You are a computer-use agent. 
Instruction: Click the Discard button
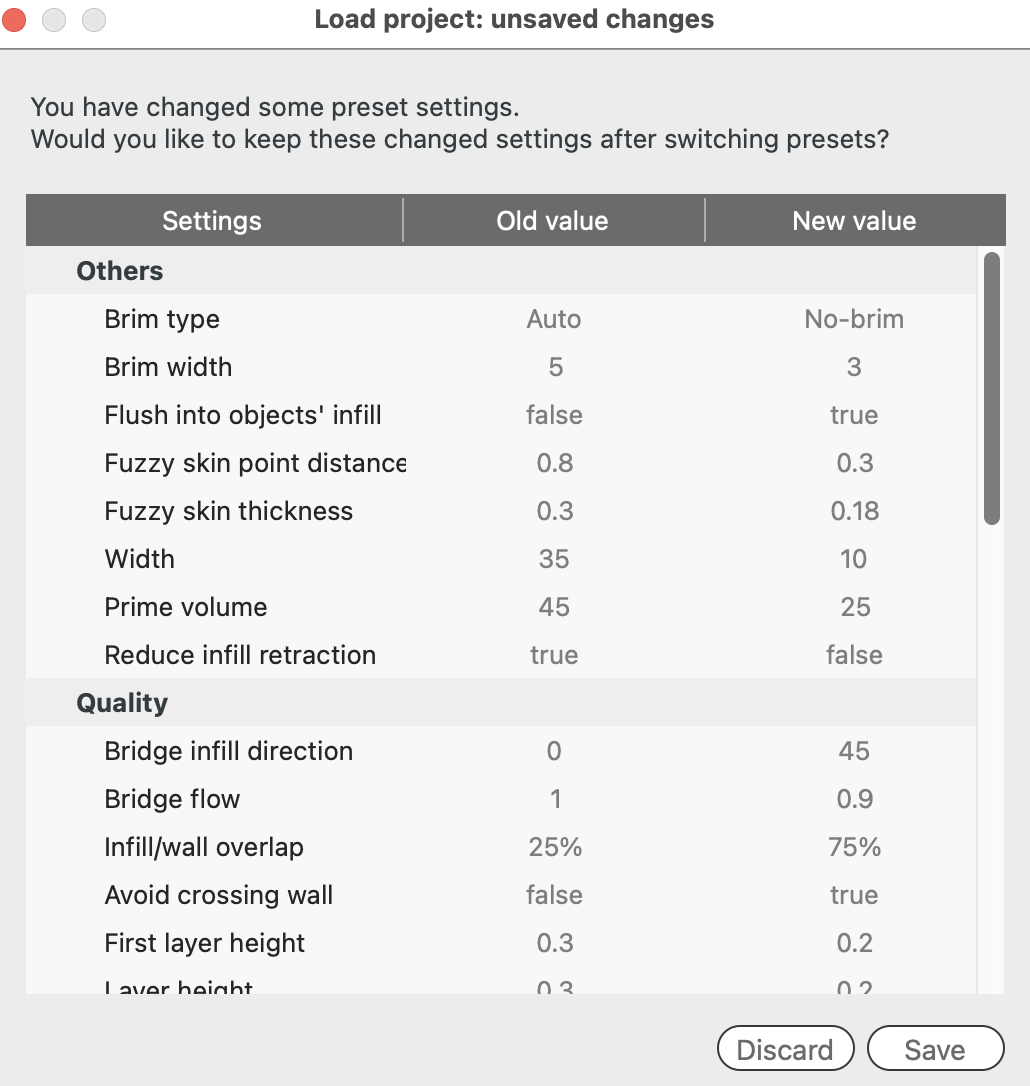click(785, 1048)
